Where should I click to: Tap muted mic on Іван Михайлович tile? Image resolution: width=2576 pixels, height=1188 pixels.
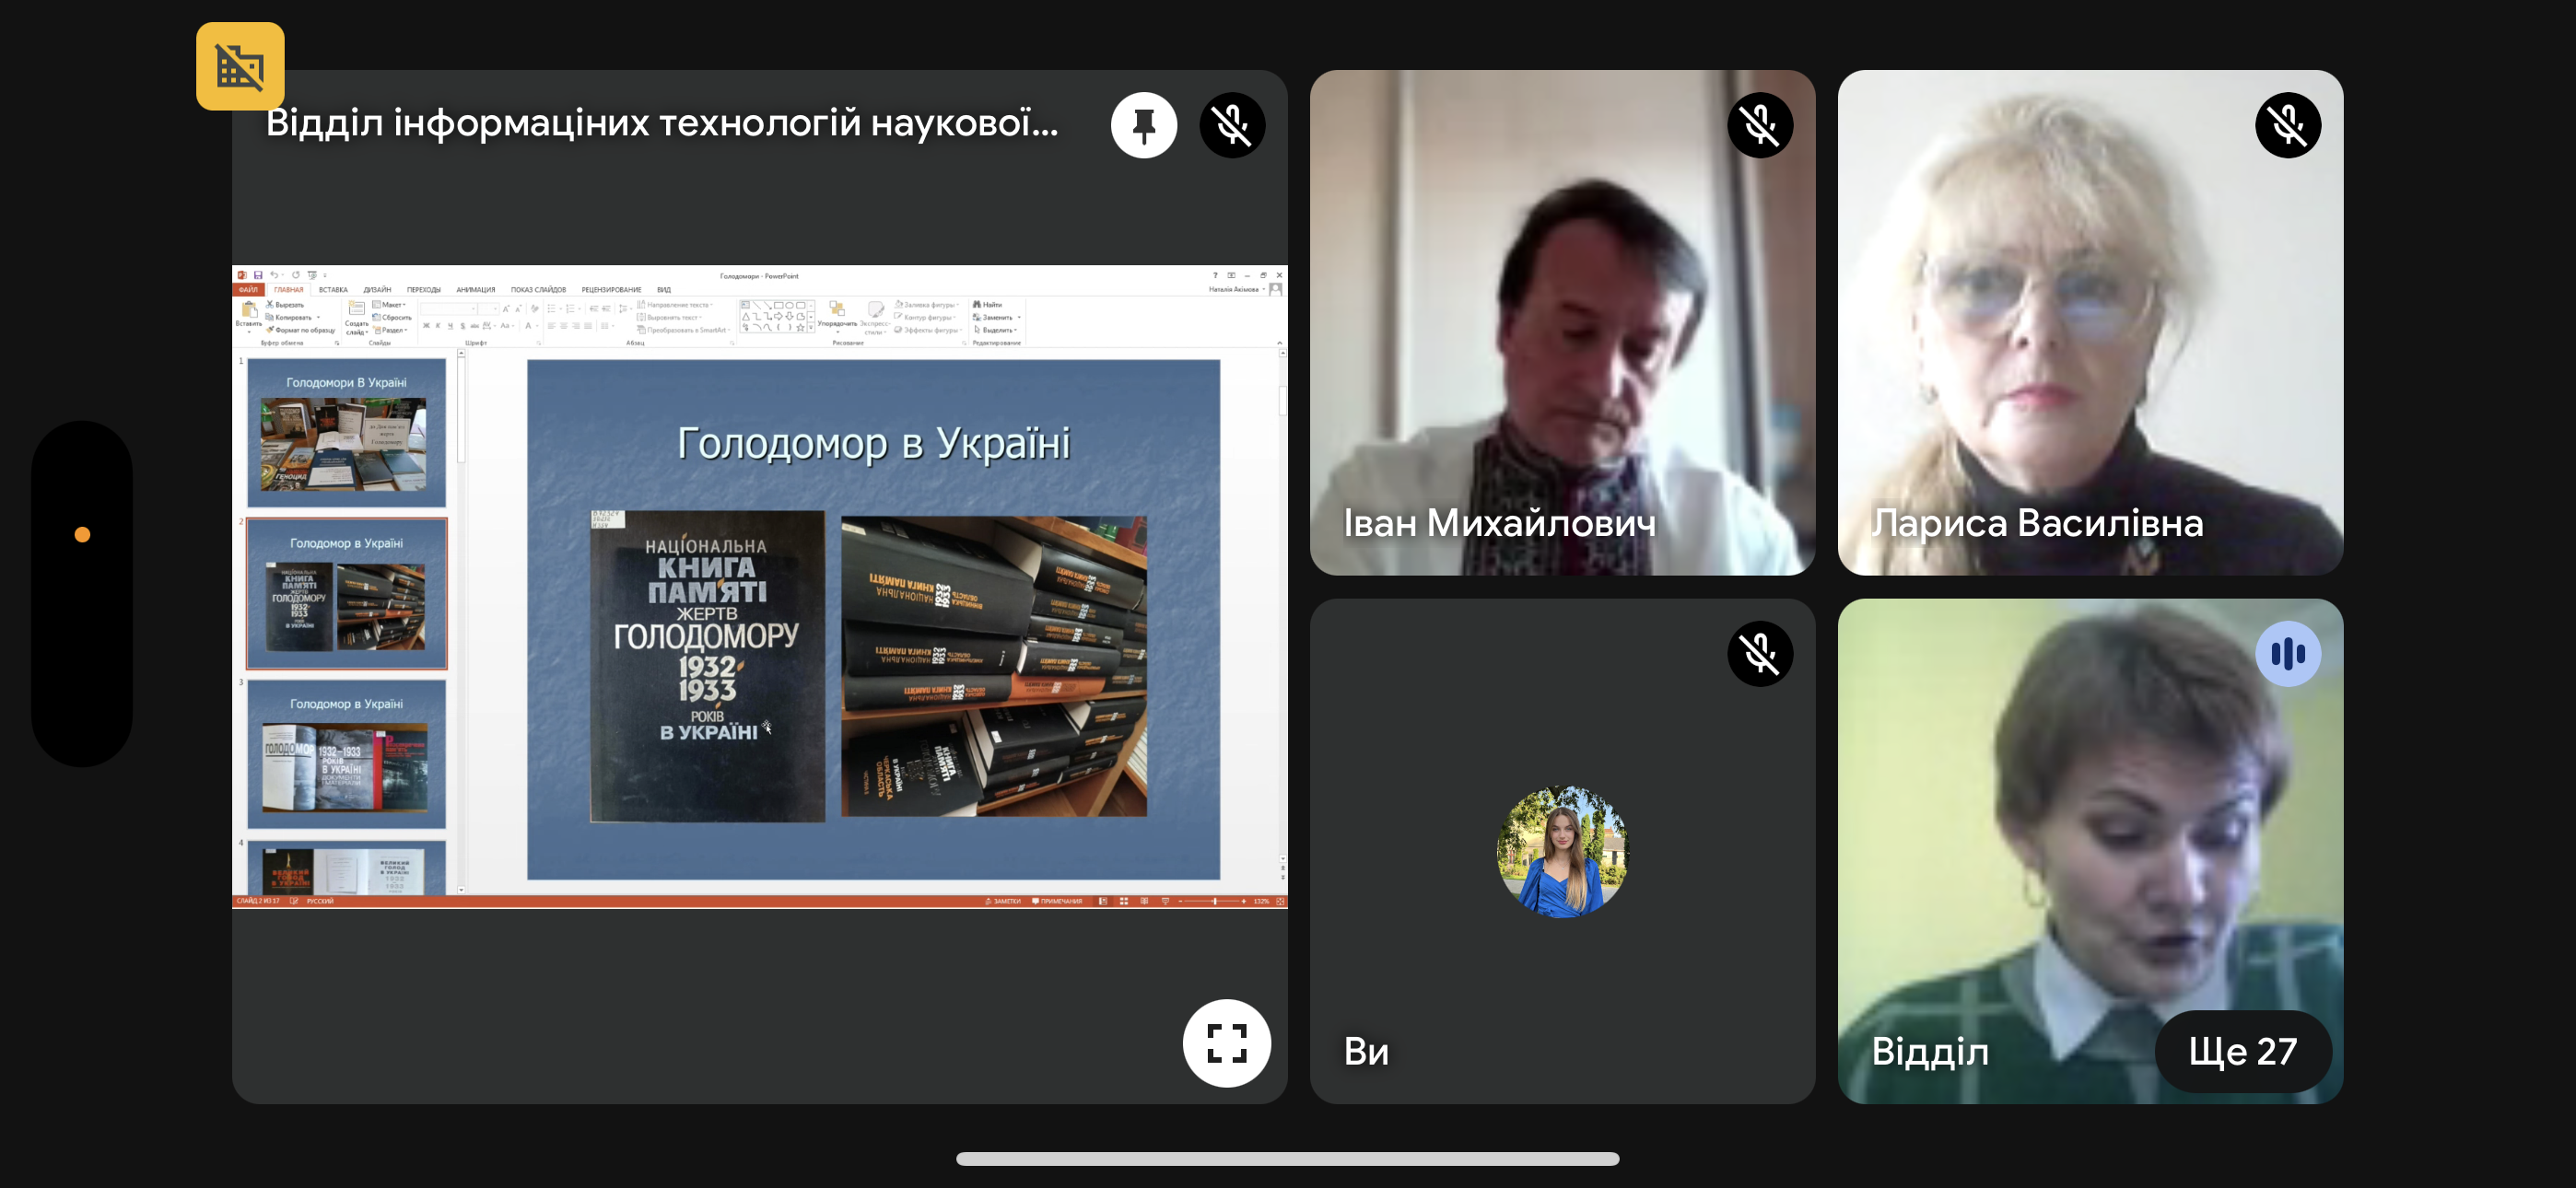[x=1759, y=125]
